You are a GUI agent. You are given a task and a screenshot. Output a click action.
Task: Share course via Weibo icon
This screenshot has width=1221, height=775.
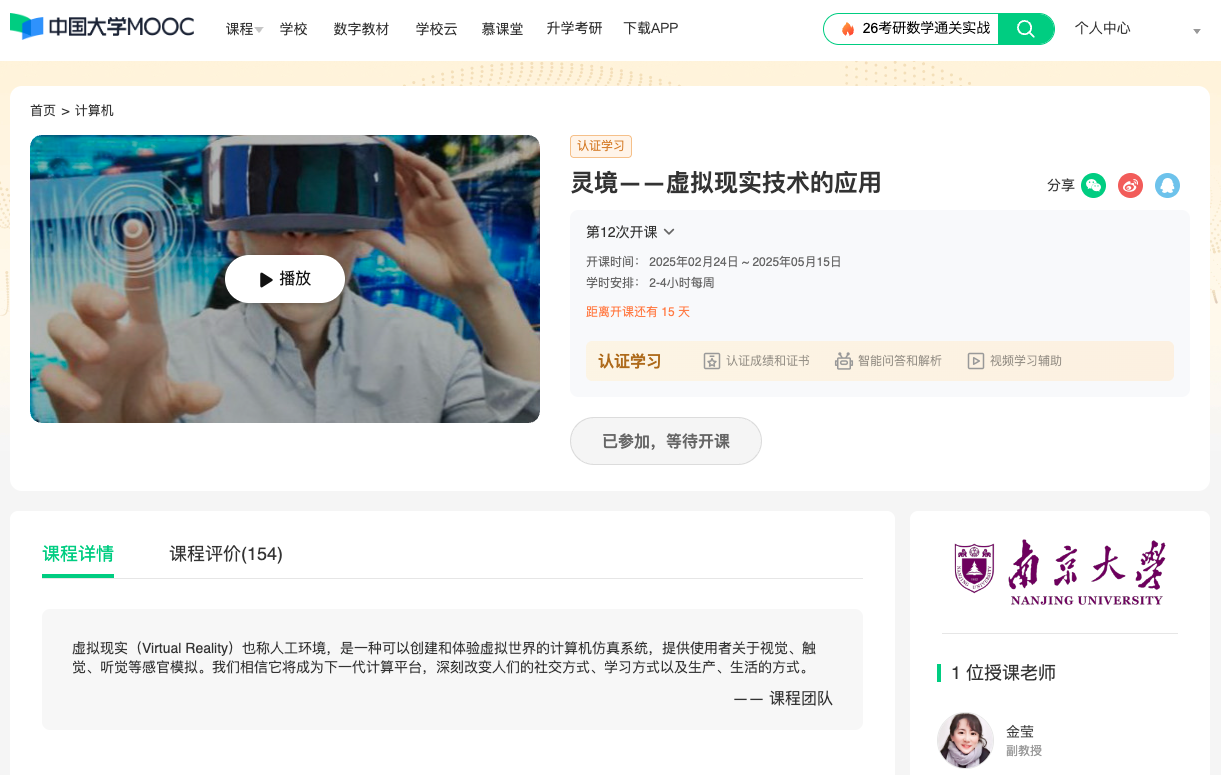pyautogui.click(x=1130, y=185)
